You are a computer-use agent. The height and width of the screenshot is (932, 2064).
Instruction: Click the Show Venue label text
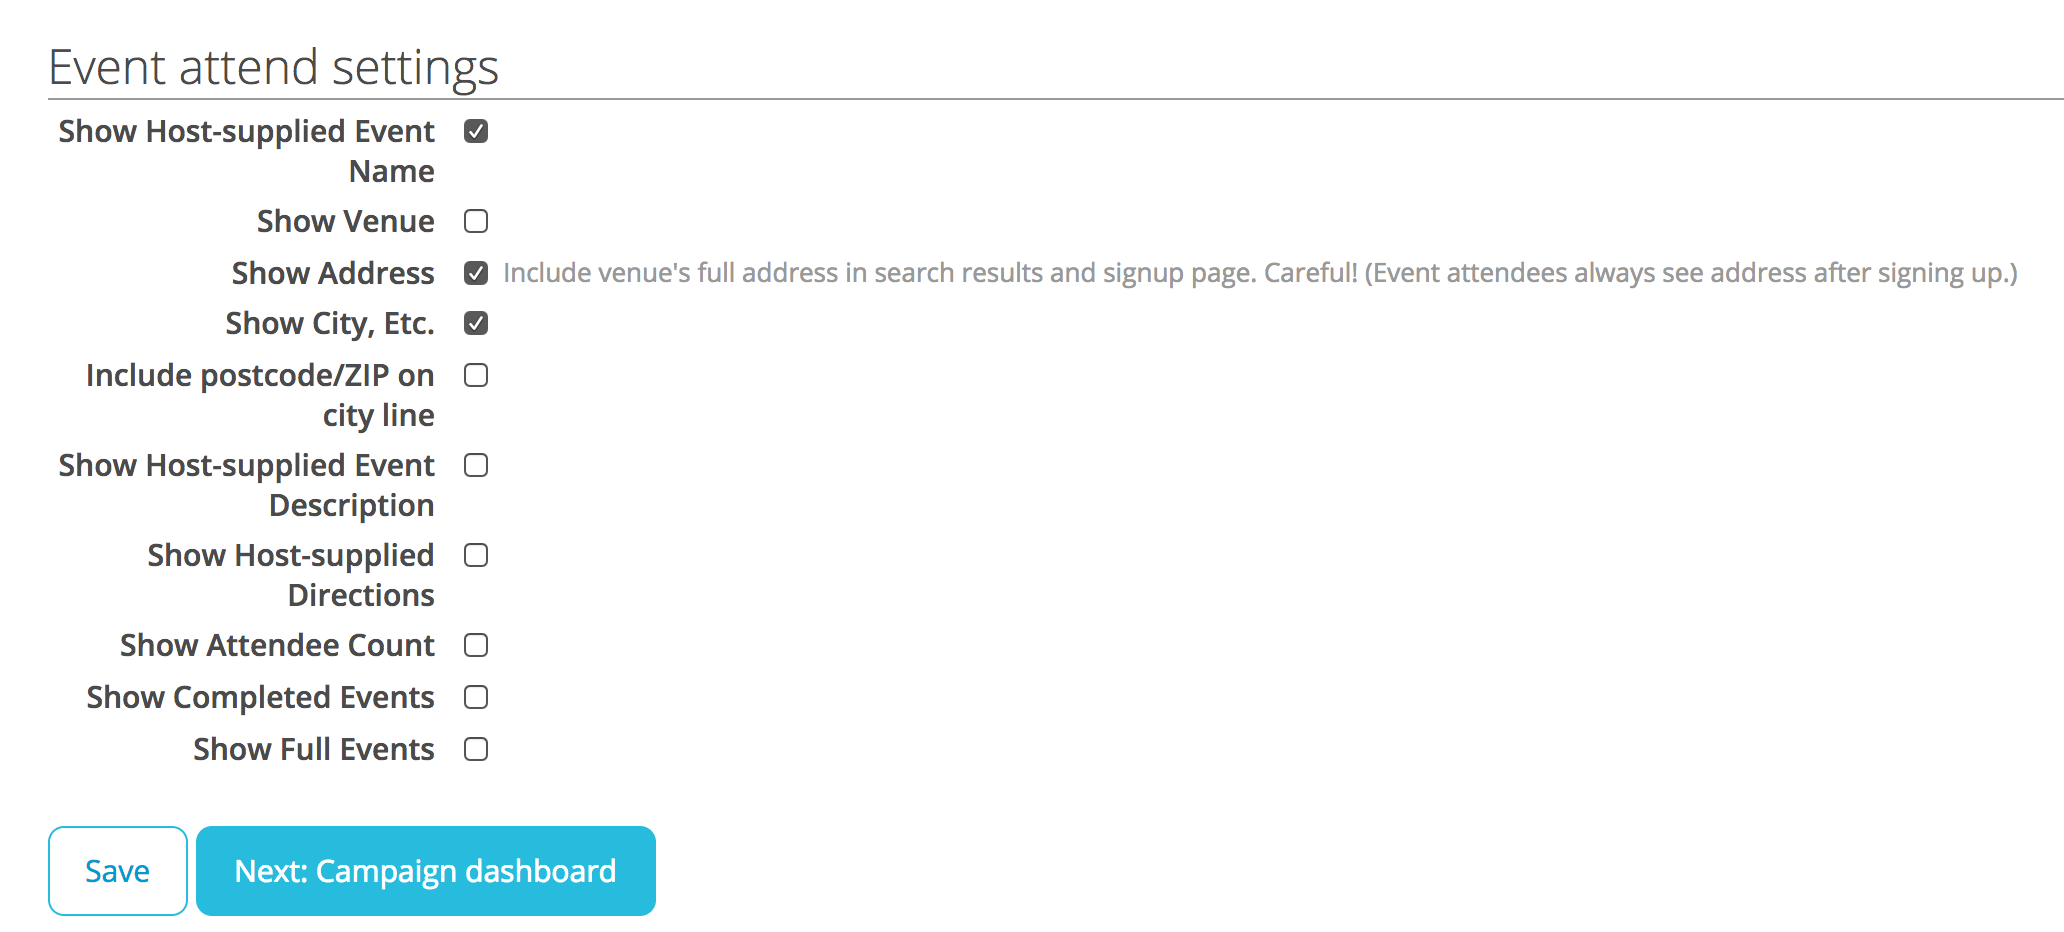(344, 221)
